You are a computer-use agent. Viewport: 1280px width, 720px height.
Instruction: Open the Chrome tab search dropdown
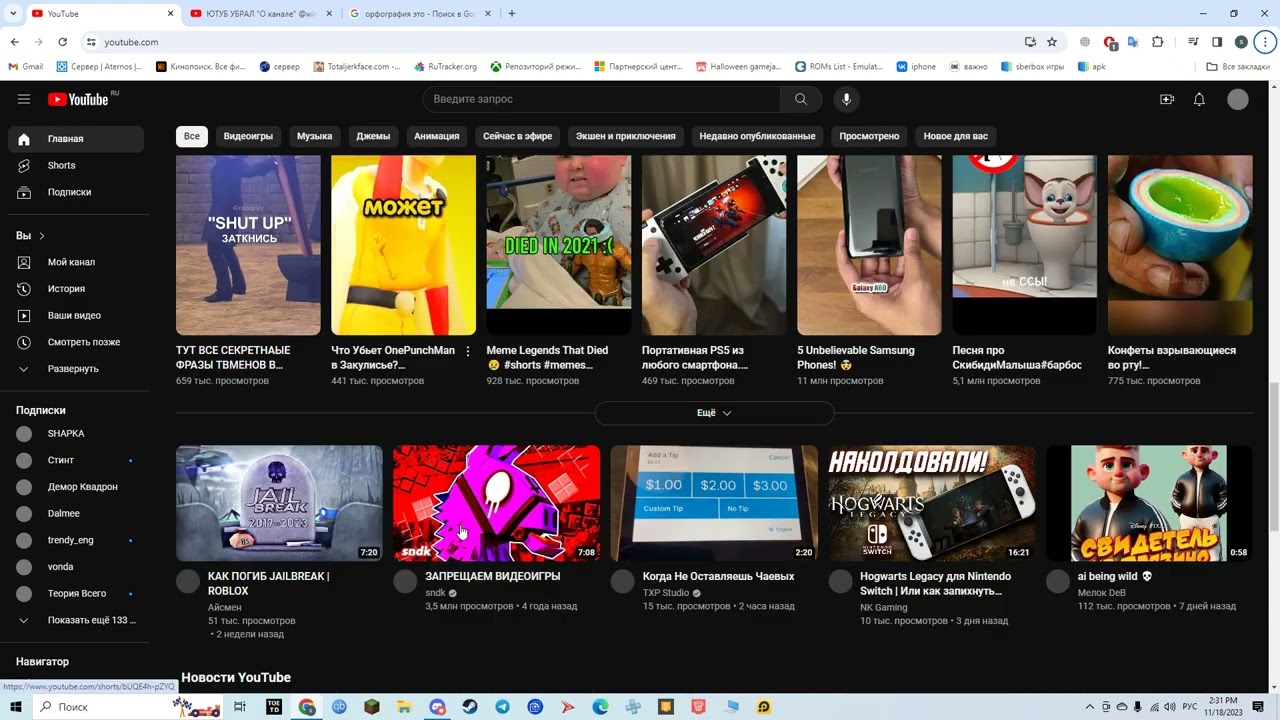[x=14, y=14]
